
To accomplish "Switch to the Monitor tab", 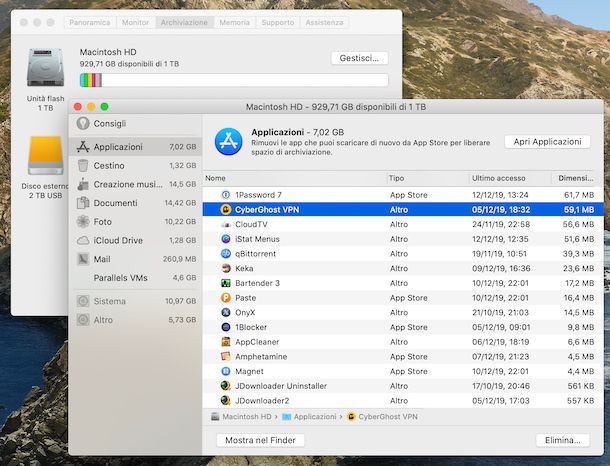I will [x=135, y=23].
